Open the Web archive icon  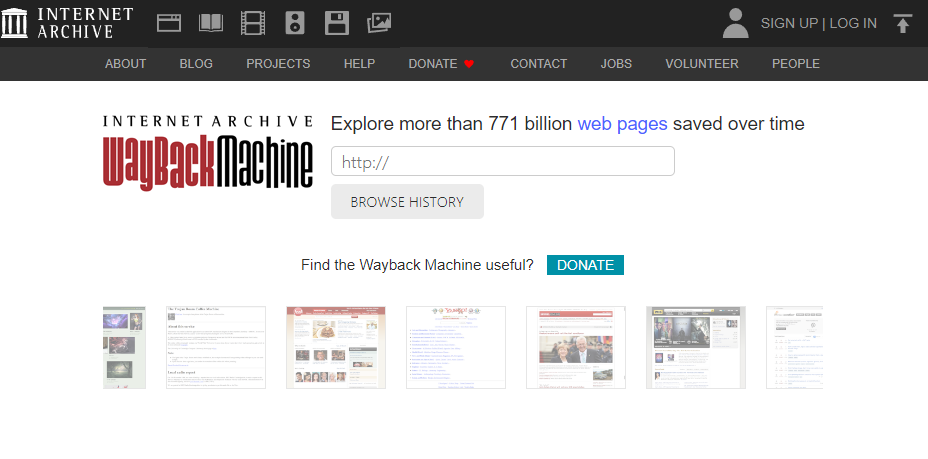click(x=169, y=23)
